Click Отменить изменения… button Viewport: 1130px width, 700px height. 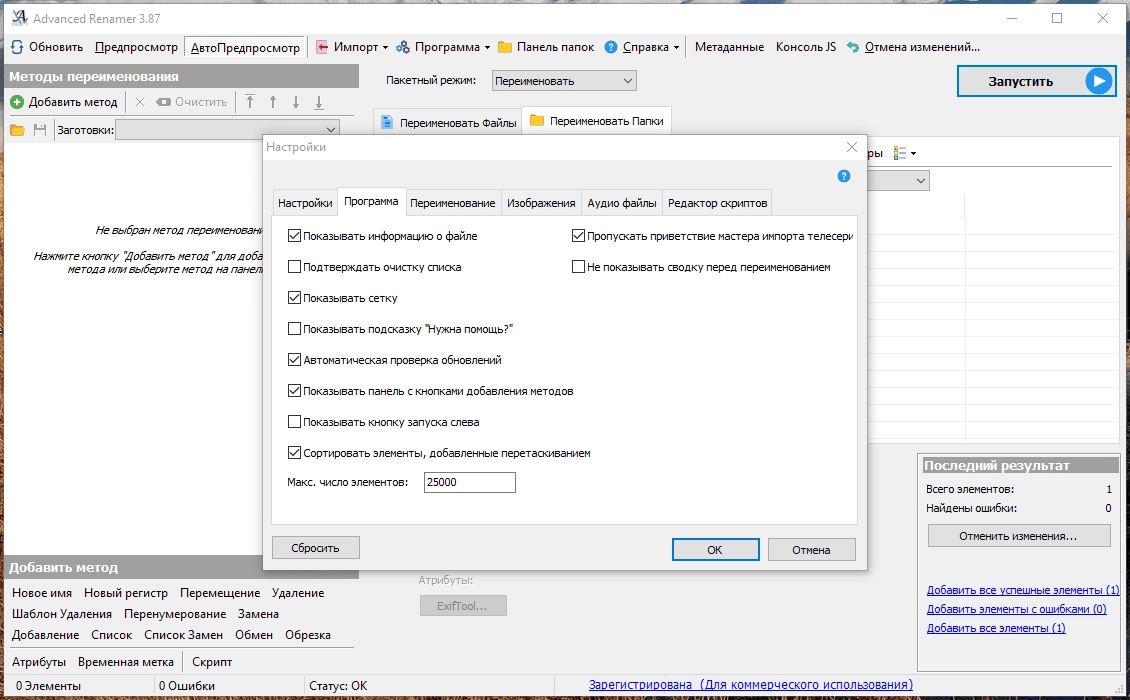click(1018, 536)
